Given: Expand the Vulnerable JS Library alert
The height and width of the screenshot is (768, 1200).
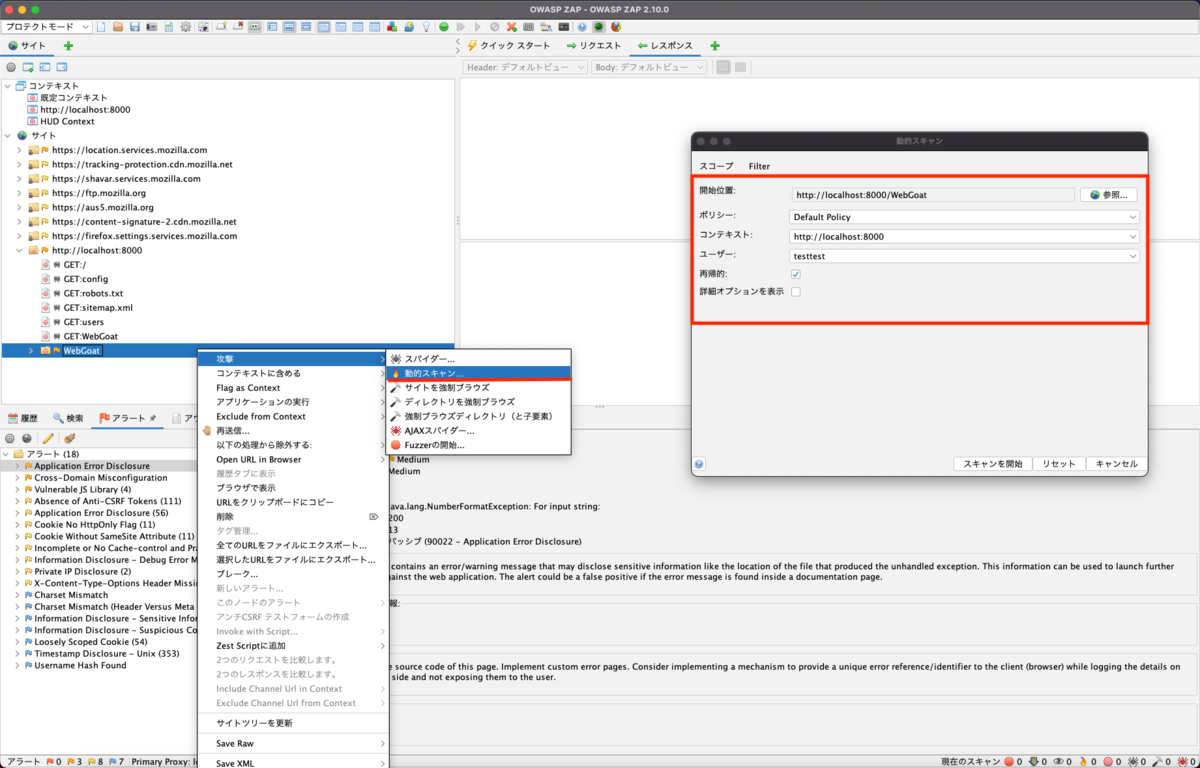Looking at the screenshot, I should pyautogui.click(x=18, y=489).
